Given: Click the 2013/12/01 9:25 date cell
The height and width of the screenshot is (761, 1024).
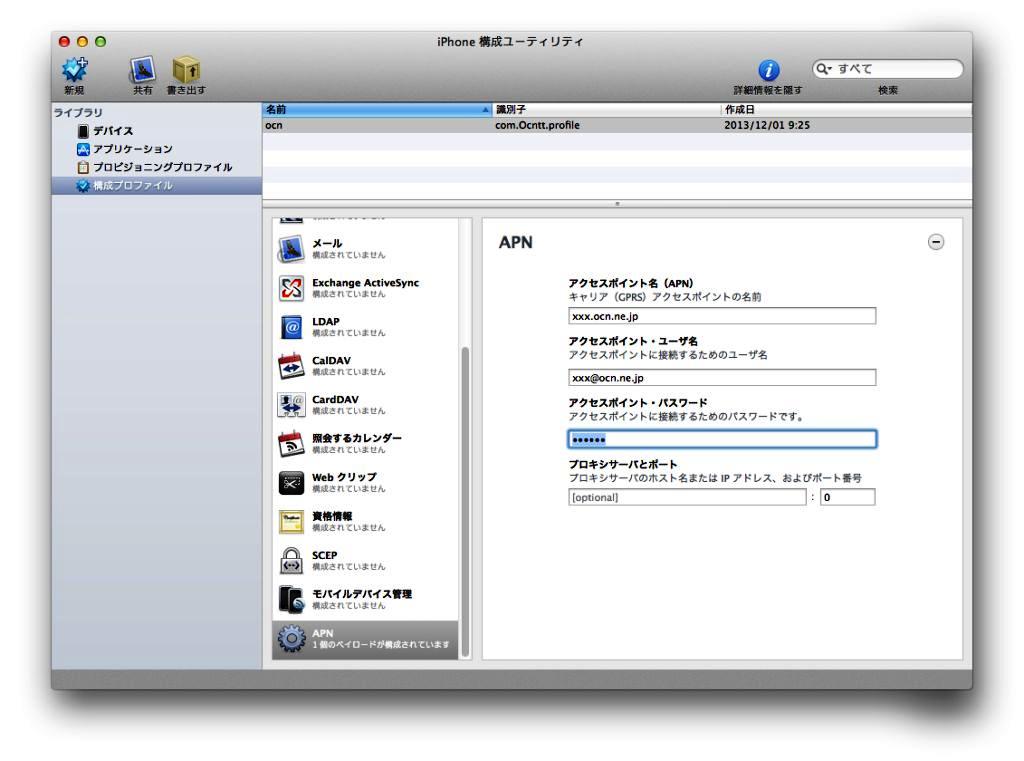Looking at the screenshot, I should pyautogui.click(x=767, y=125).
